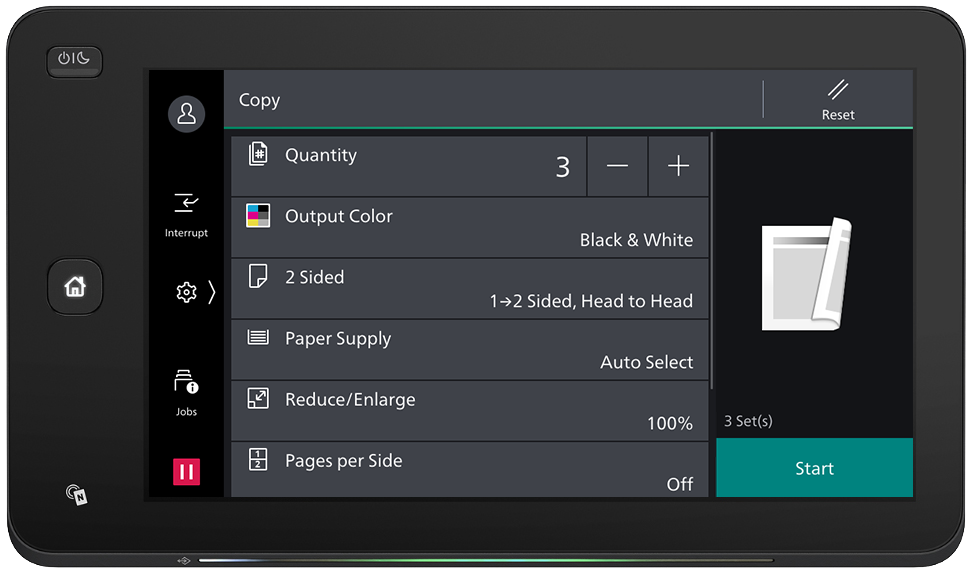Tap the Start button
Image resolution: width=970 pixels, height=570 pixels.
pyautogui.click(x=814, y=468)
